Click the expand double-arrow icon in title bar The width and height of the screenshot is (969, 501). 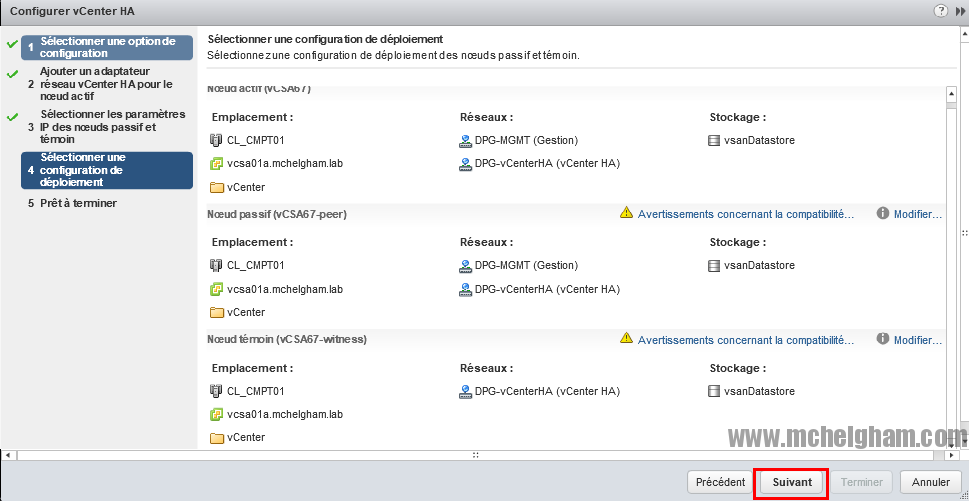(x=960, y=11)
